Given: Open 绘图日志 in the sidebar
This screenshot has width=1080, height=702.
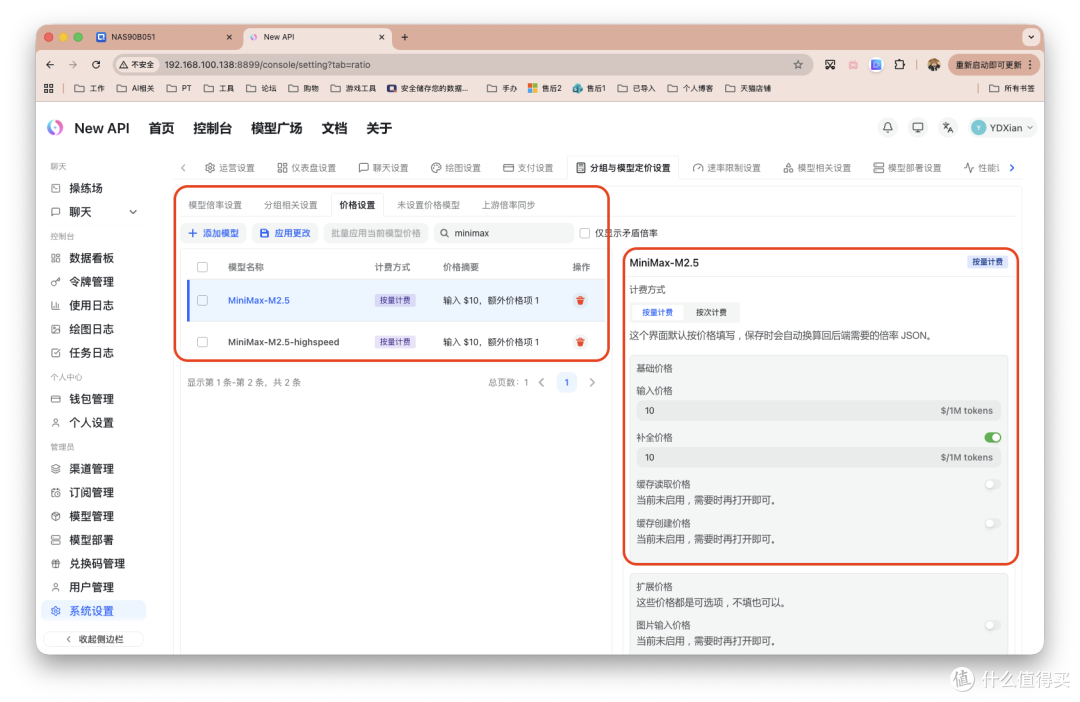Looking at the screenshot, I should click(x=94, y=329).
